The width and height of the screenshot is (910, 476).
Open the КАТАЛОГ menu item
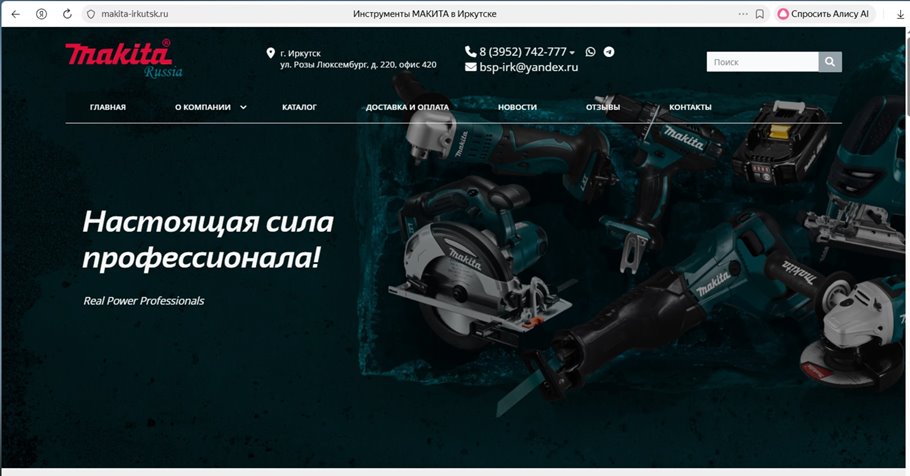coord(299,107)
